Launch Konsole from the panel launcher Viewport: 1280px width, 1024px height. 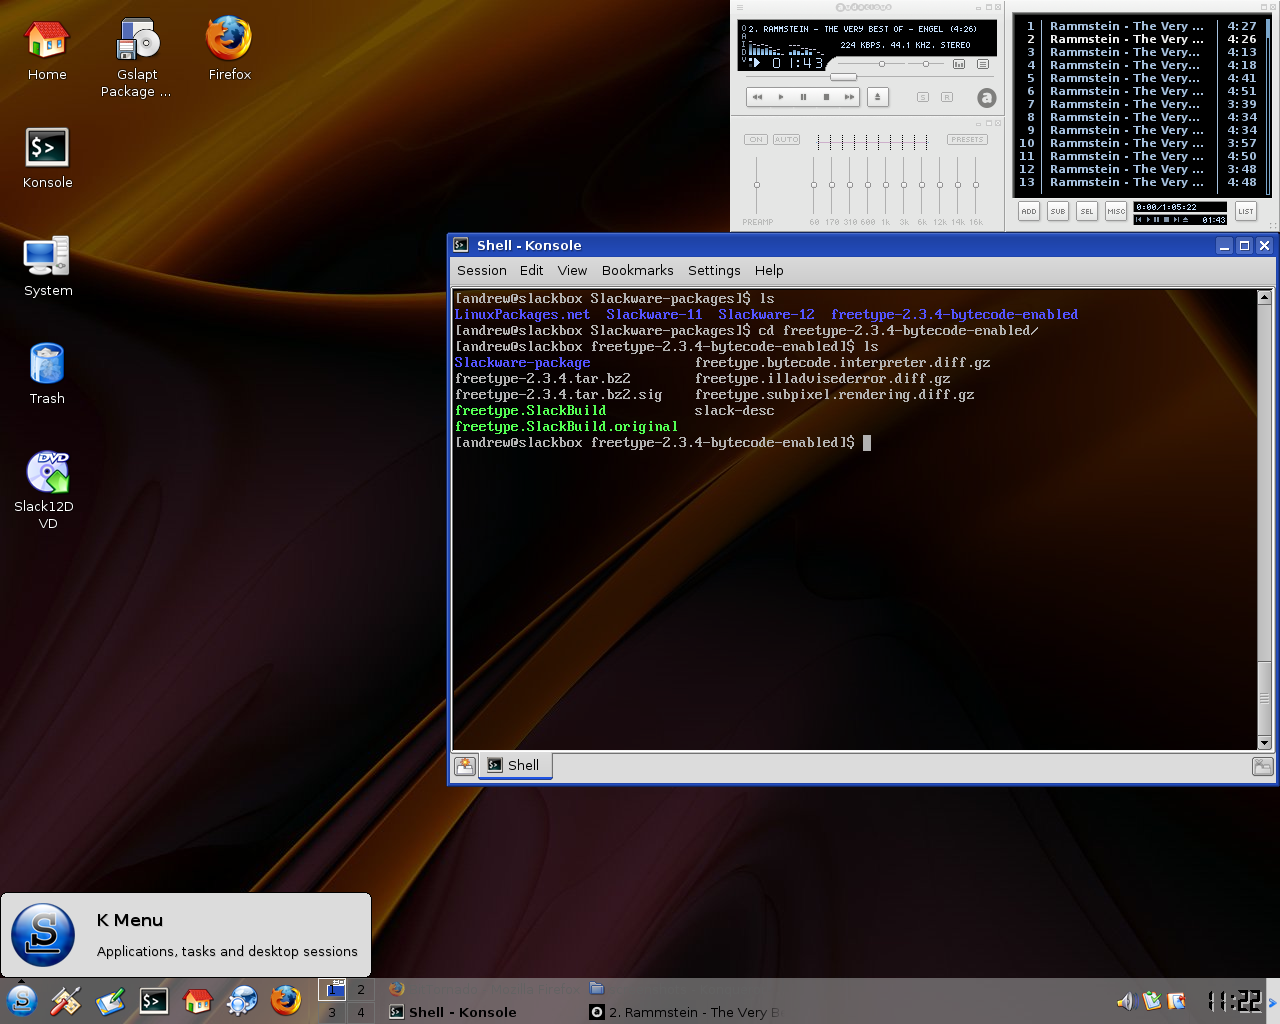(153, 1000)
